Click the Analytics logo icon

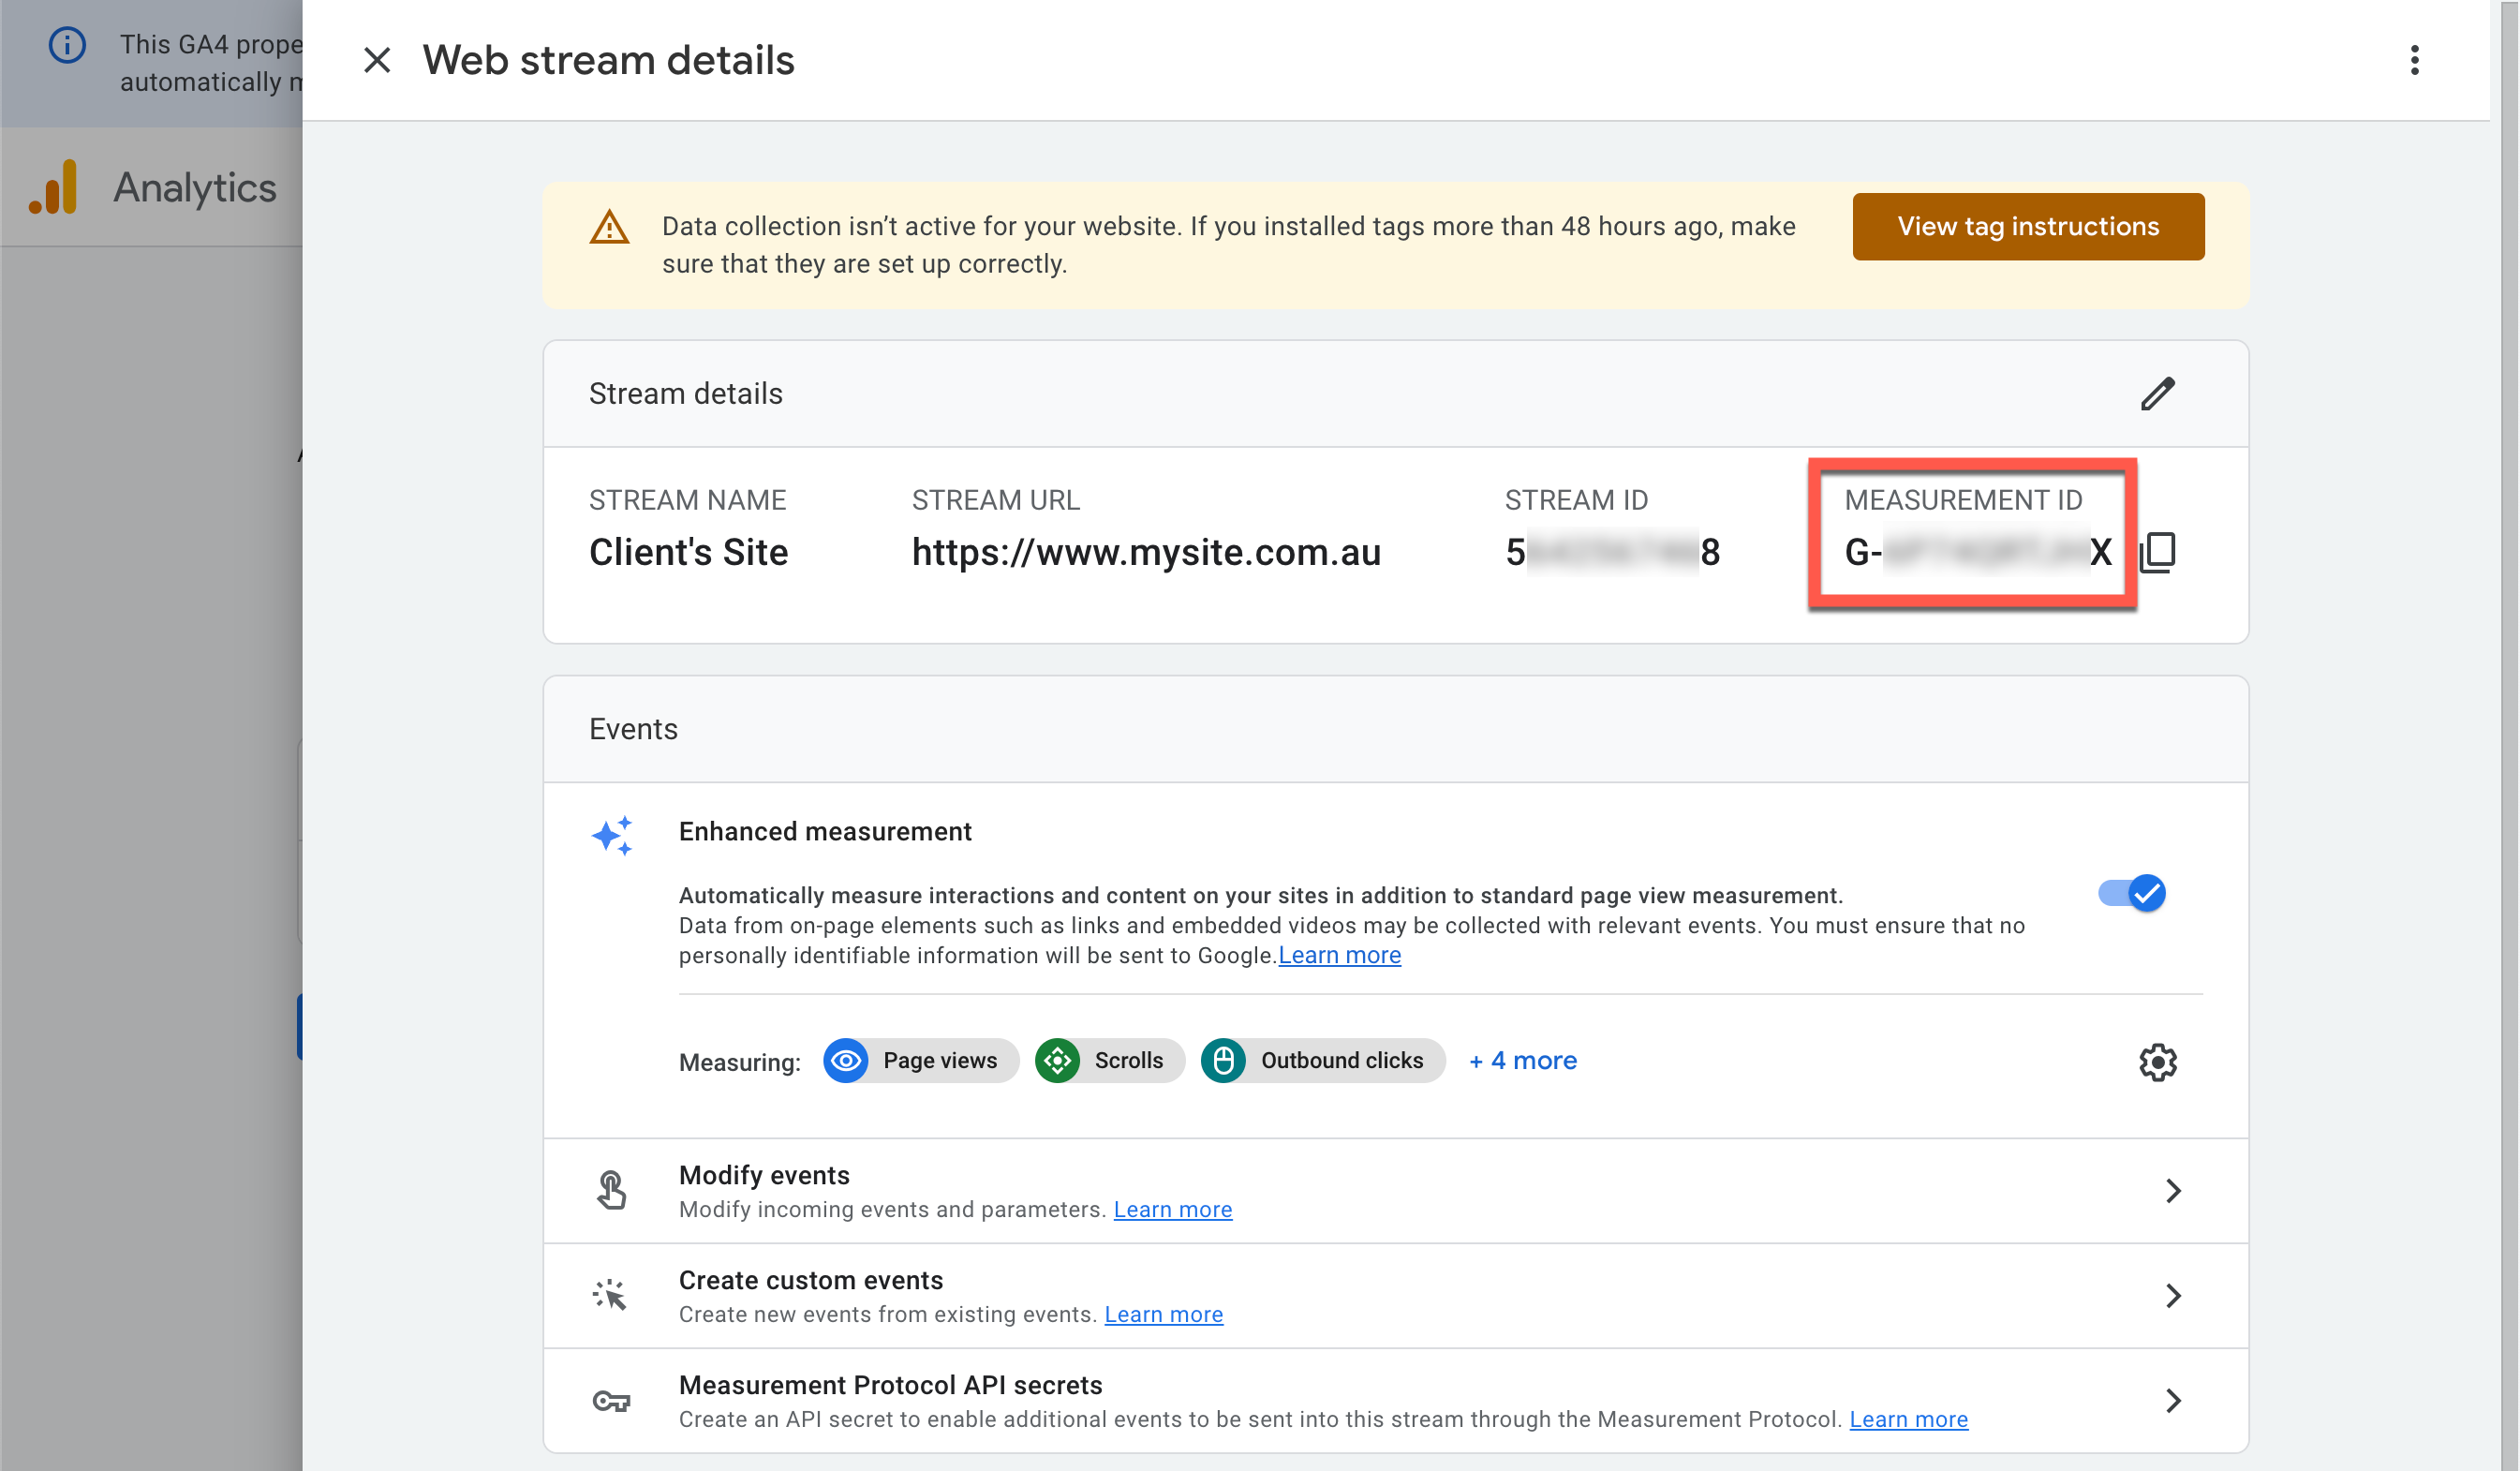pyautogui.click(x=54, y=187)
